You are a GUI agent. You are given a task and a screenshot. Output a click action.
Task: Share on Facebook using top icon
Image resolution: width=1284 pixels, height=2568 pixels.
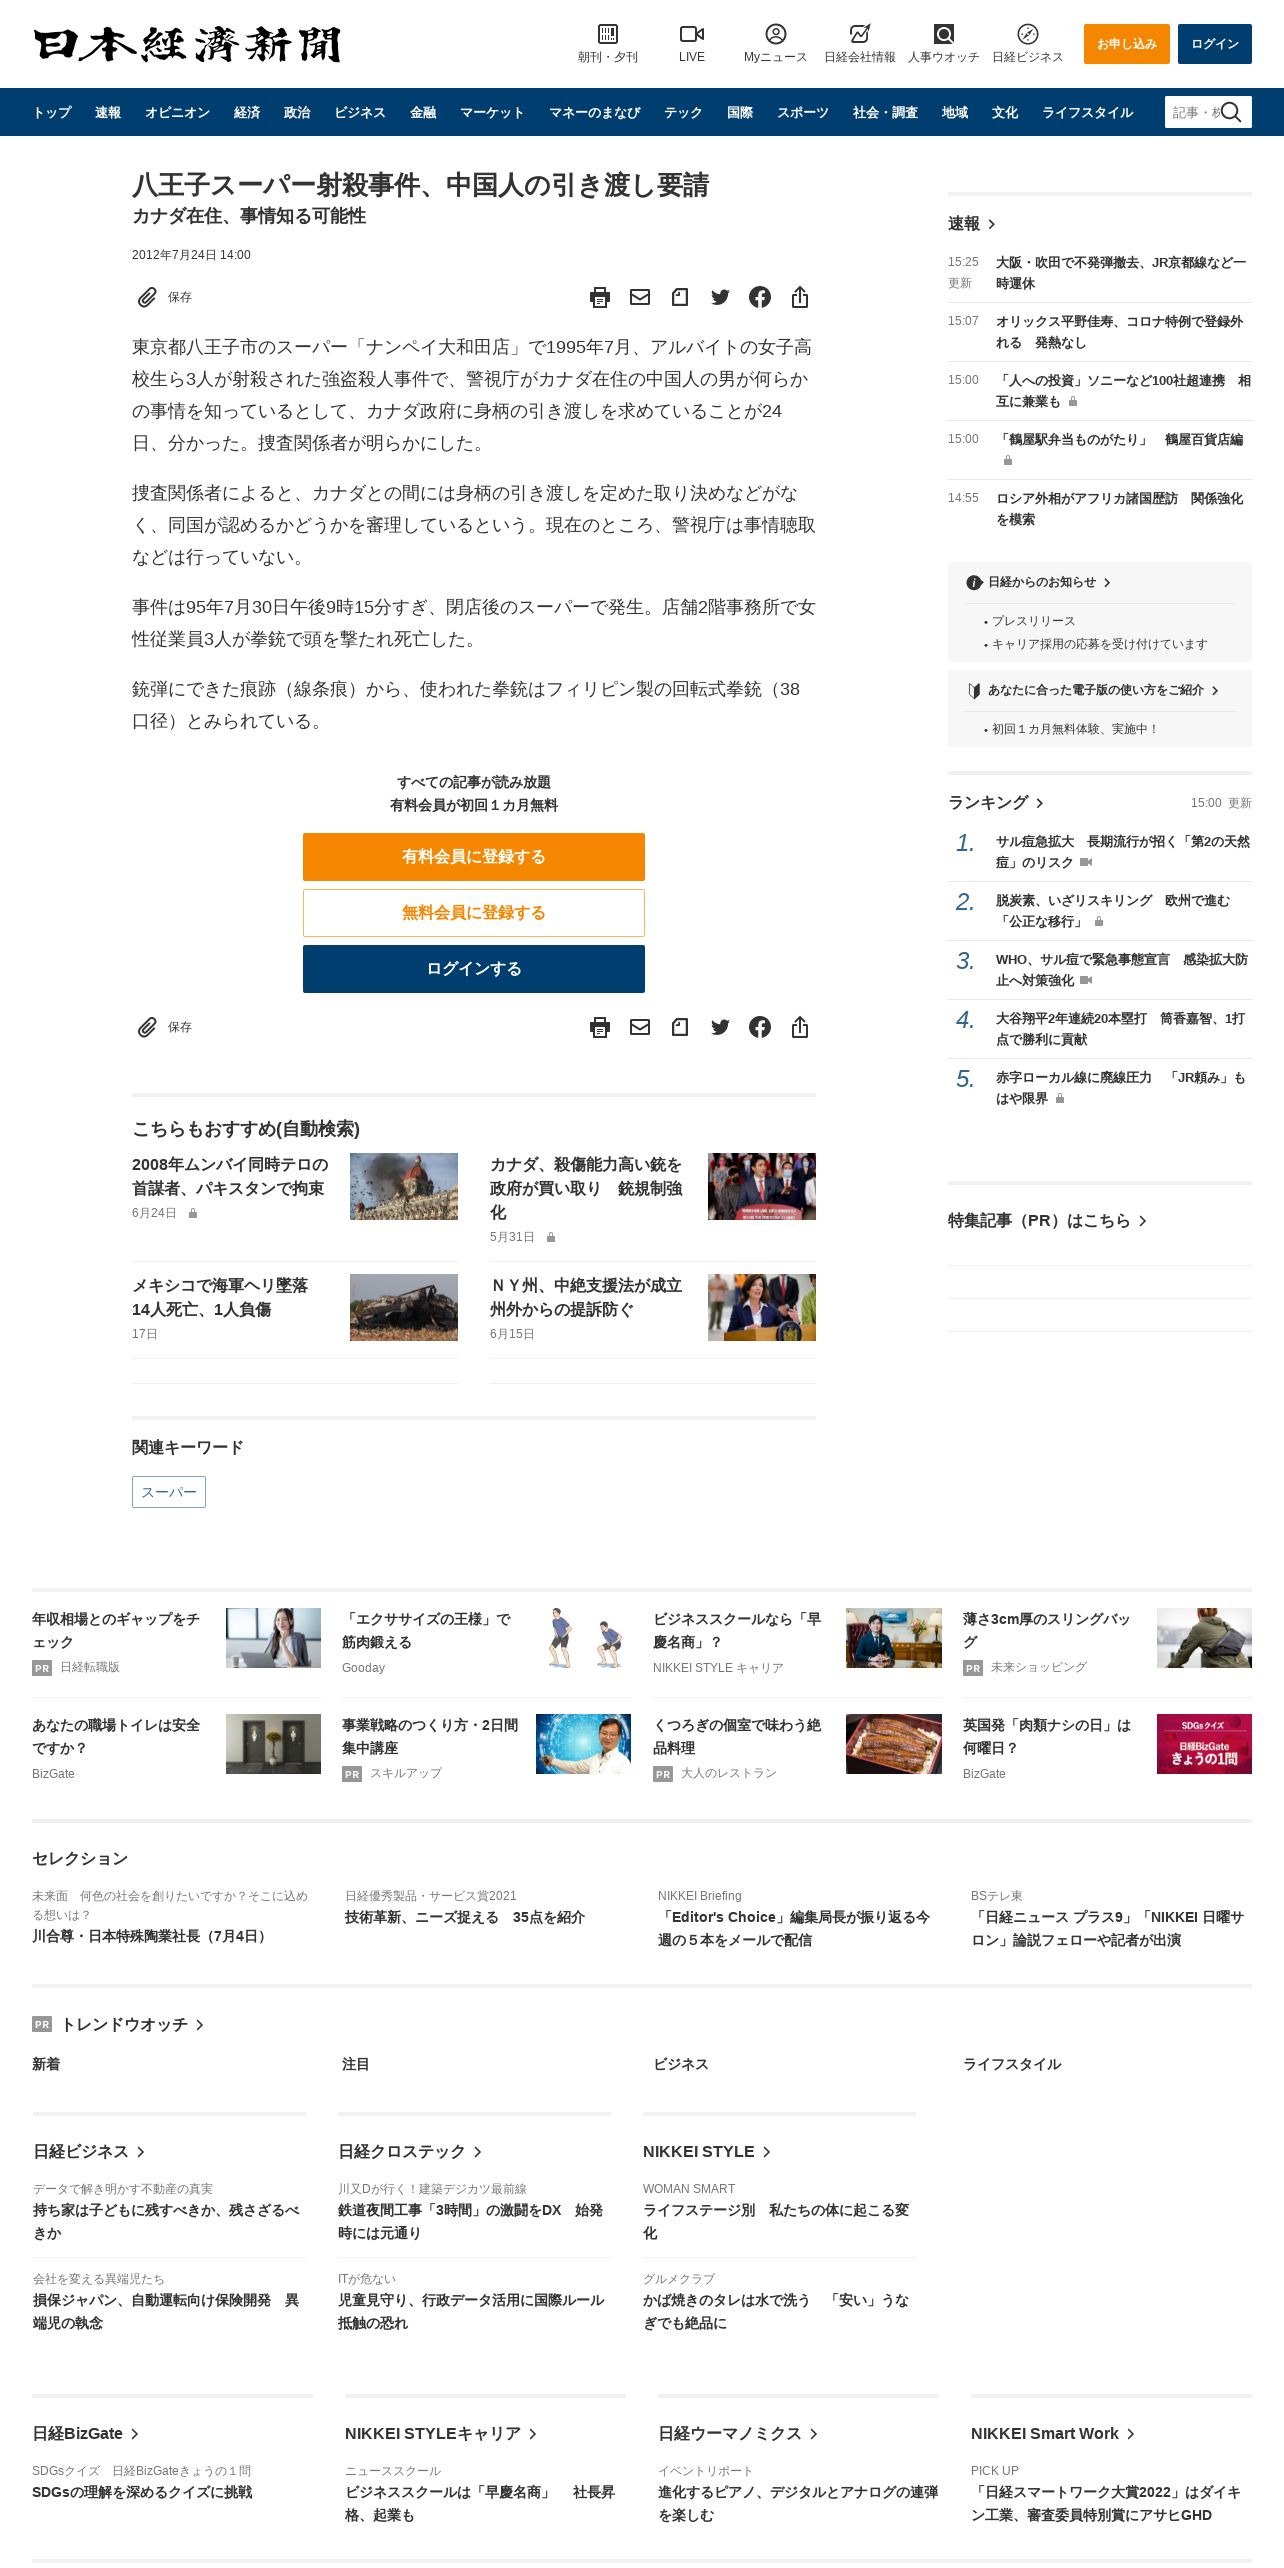(x=760, y=297)
